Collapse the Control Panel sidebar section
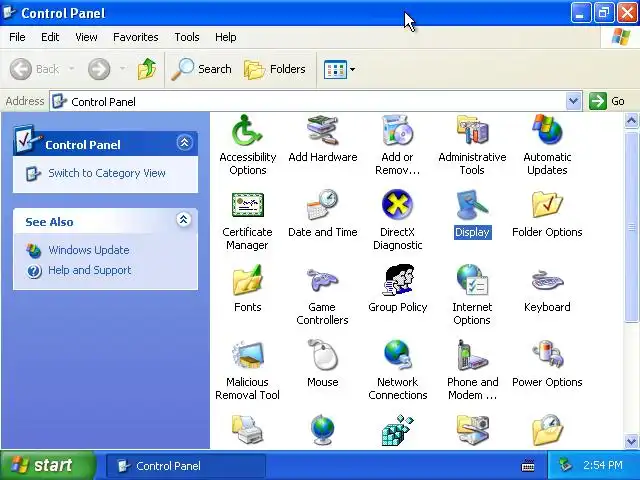 tap(184, 142)
